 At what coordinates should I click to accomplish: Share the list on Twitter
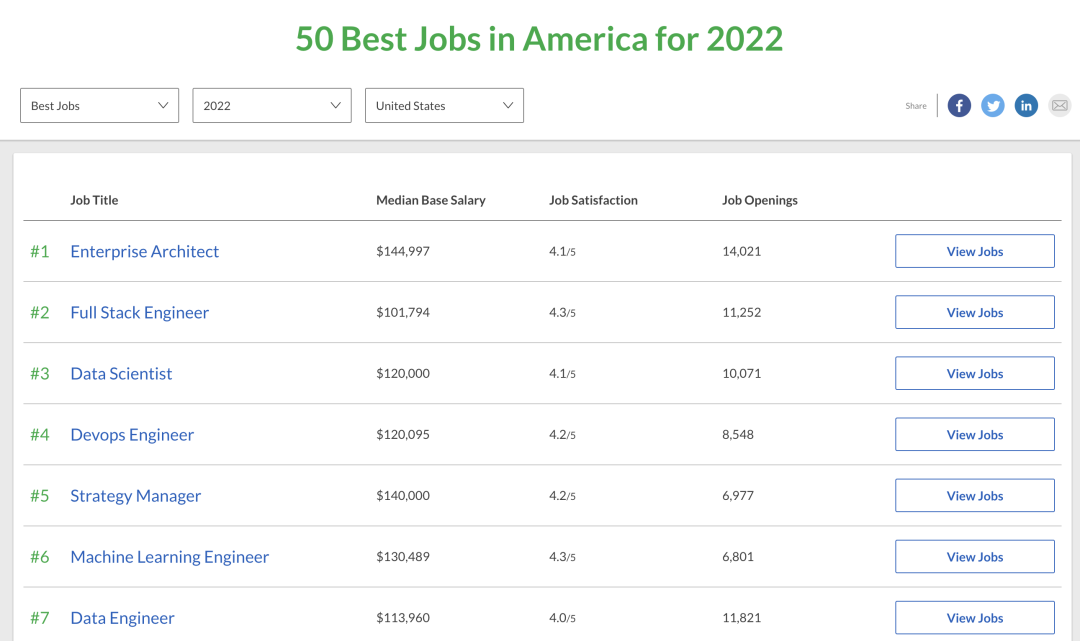993,105
